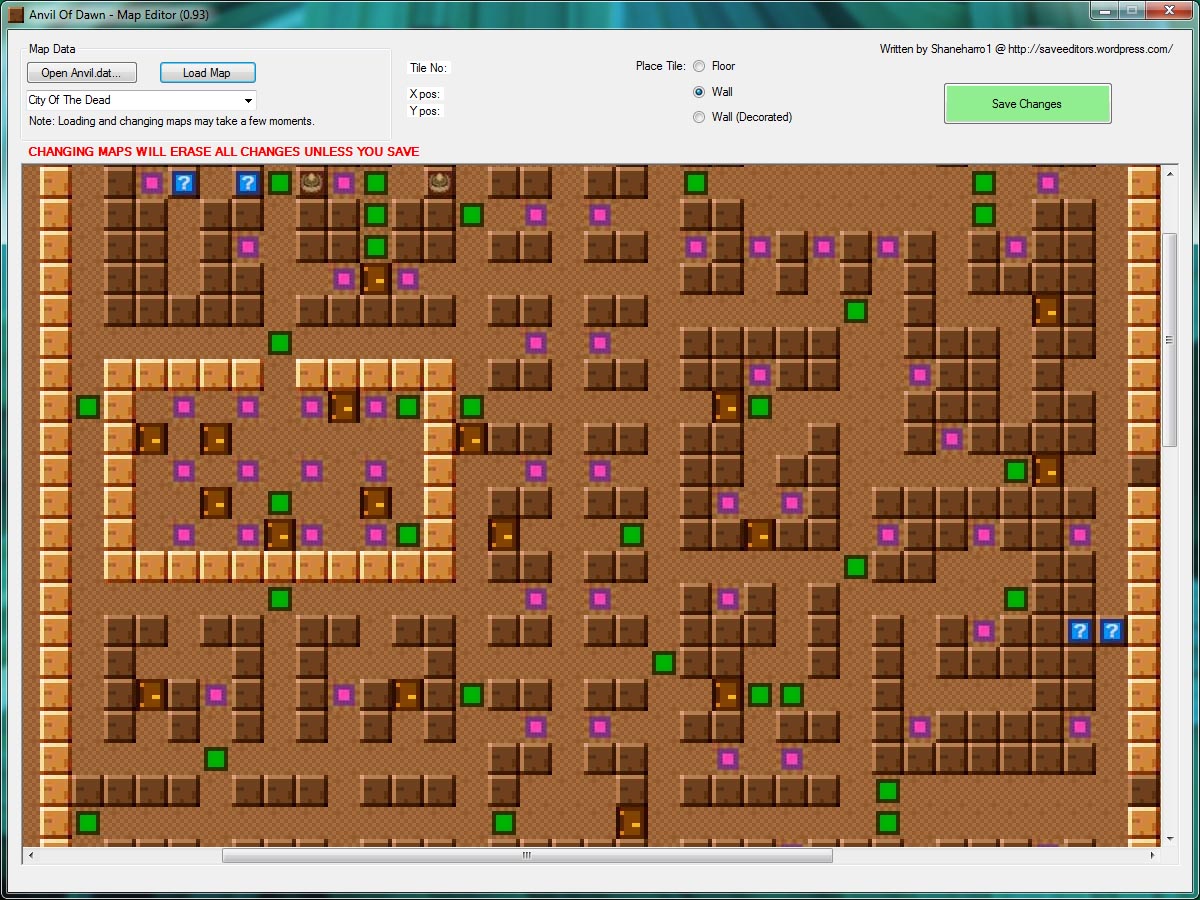1200x900 pixels.
Task: Click the blue question-mark tile adjacent to a pink square
Action: (184, 183)
